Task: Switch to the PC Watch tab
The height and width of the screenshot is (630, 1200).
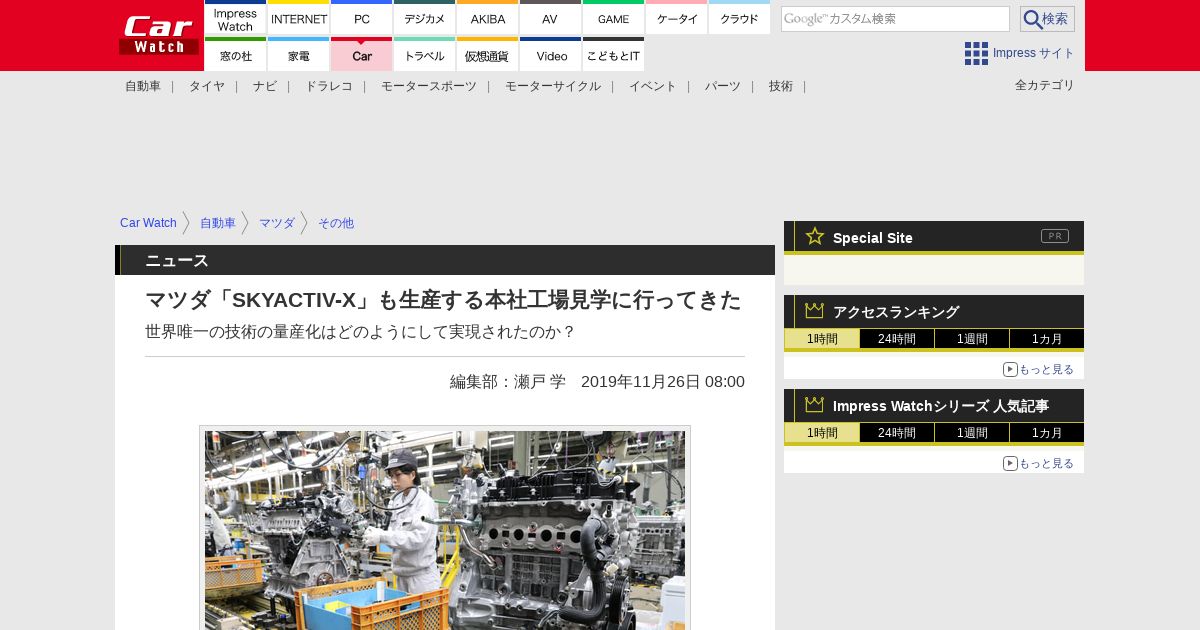Action: (x=362, y=18)
